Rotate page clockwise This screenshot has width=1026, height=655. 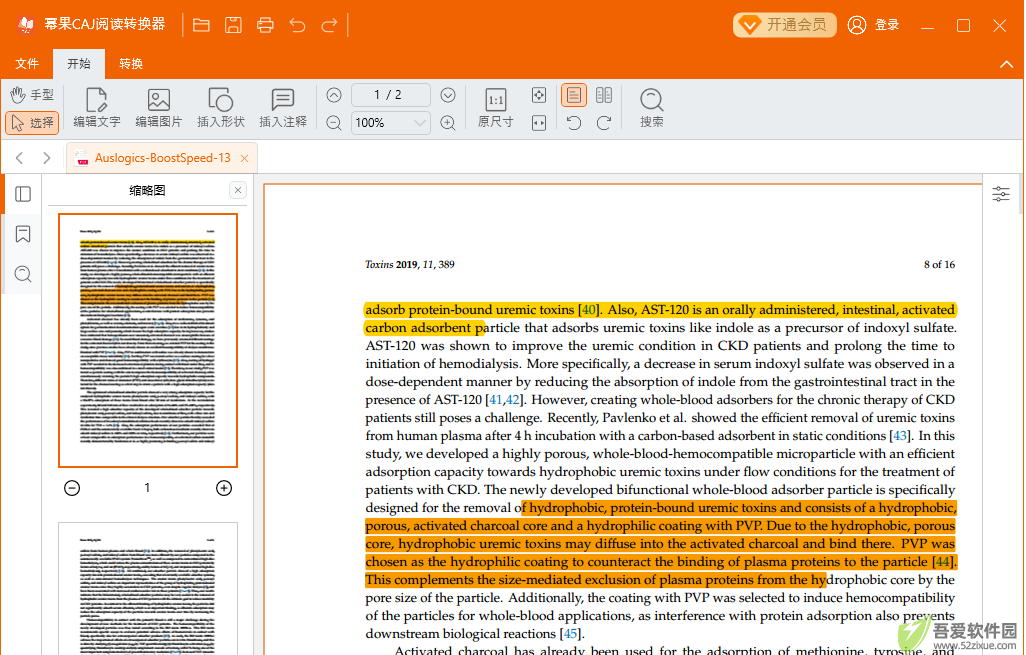click(604, 122)
